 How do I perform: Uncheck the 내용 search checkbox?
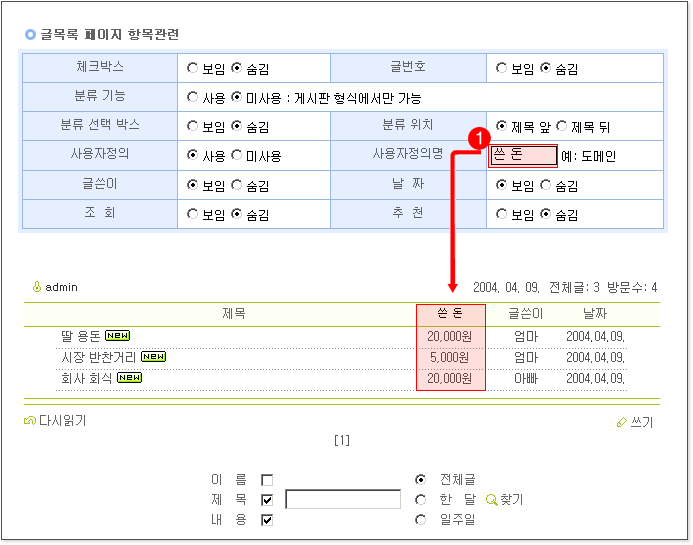click(x=267, y=520)
